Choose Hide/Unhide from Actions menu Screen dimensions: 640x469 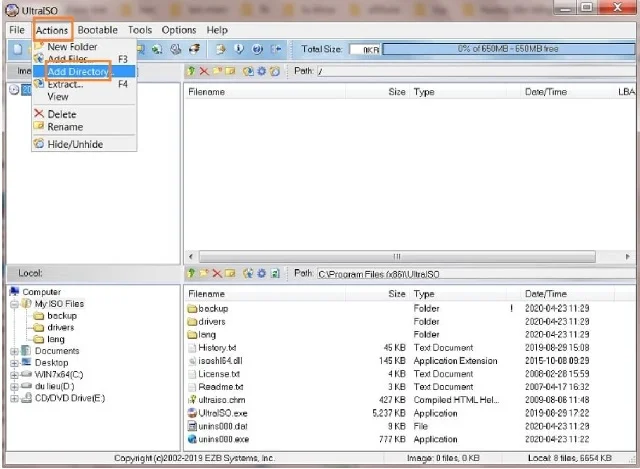[x=84, y=144]
